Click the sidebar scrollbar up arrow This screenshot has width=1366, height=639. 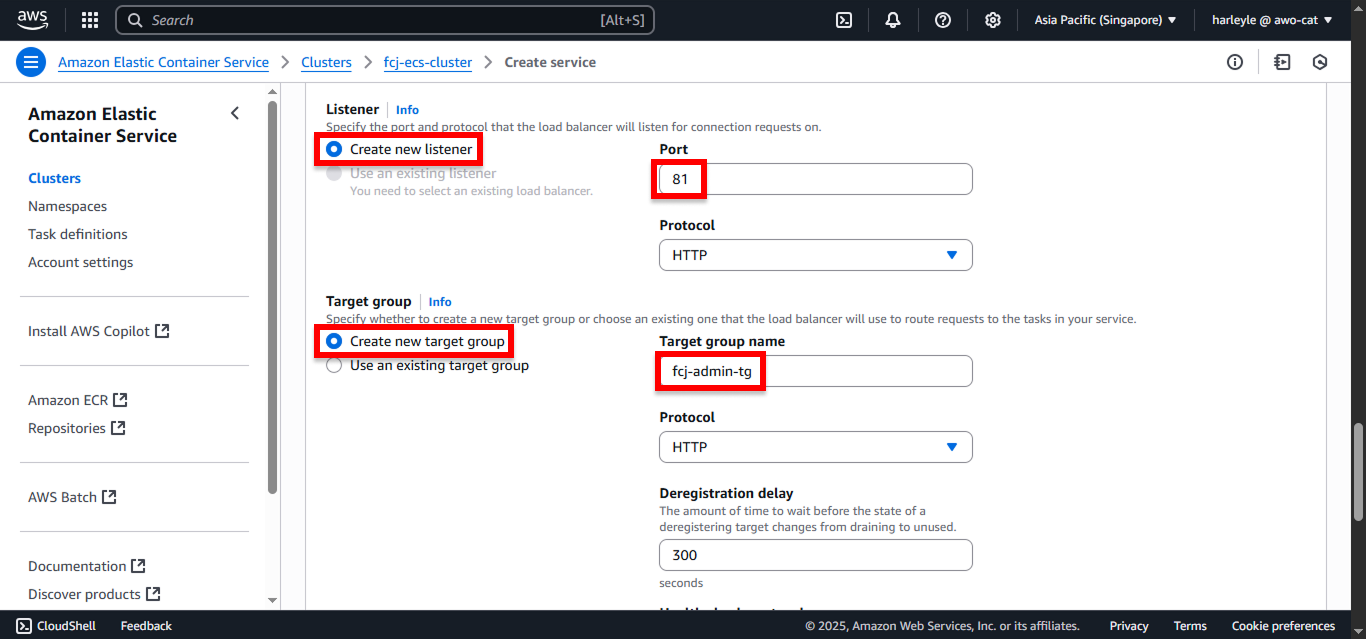coord(272,91)
